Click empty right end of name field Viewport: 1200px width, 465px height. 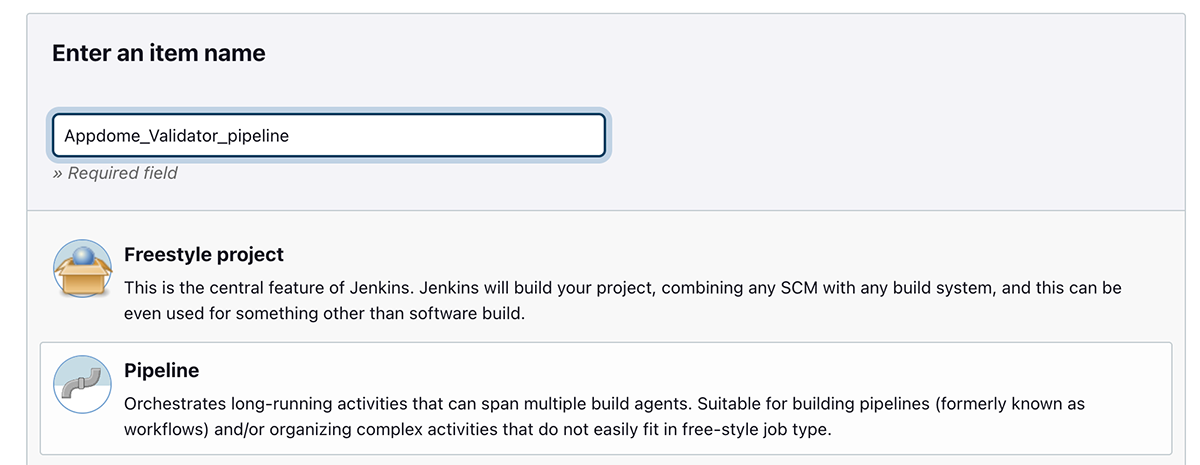click(x=500, y=136)
